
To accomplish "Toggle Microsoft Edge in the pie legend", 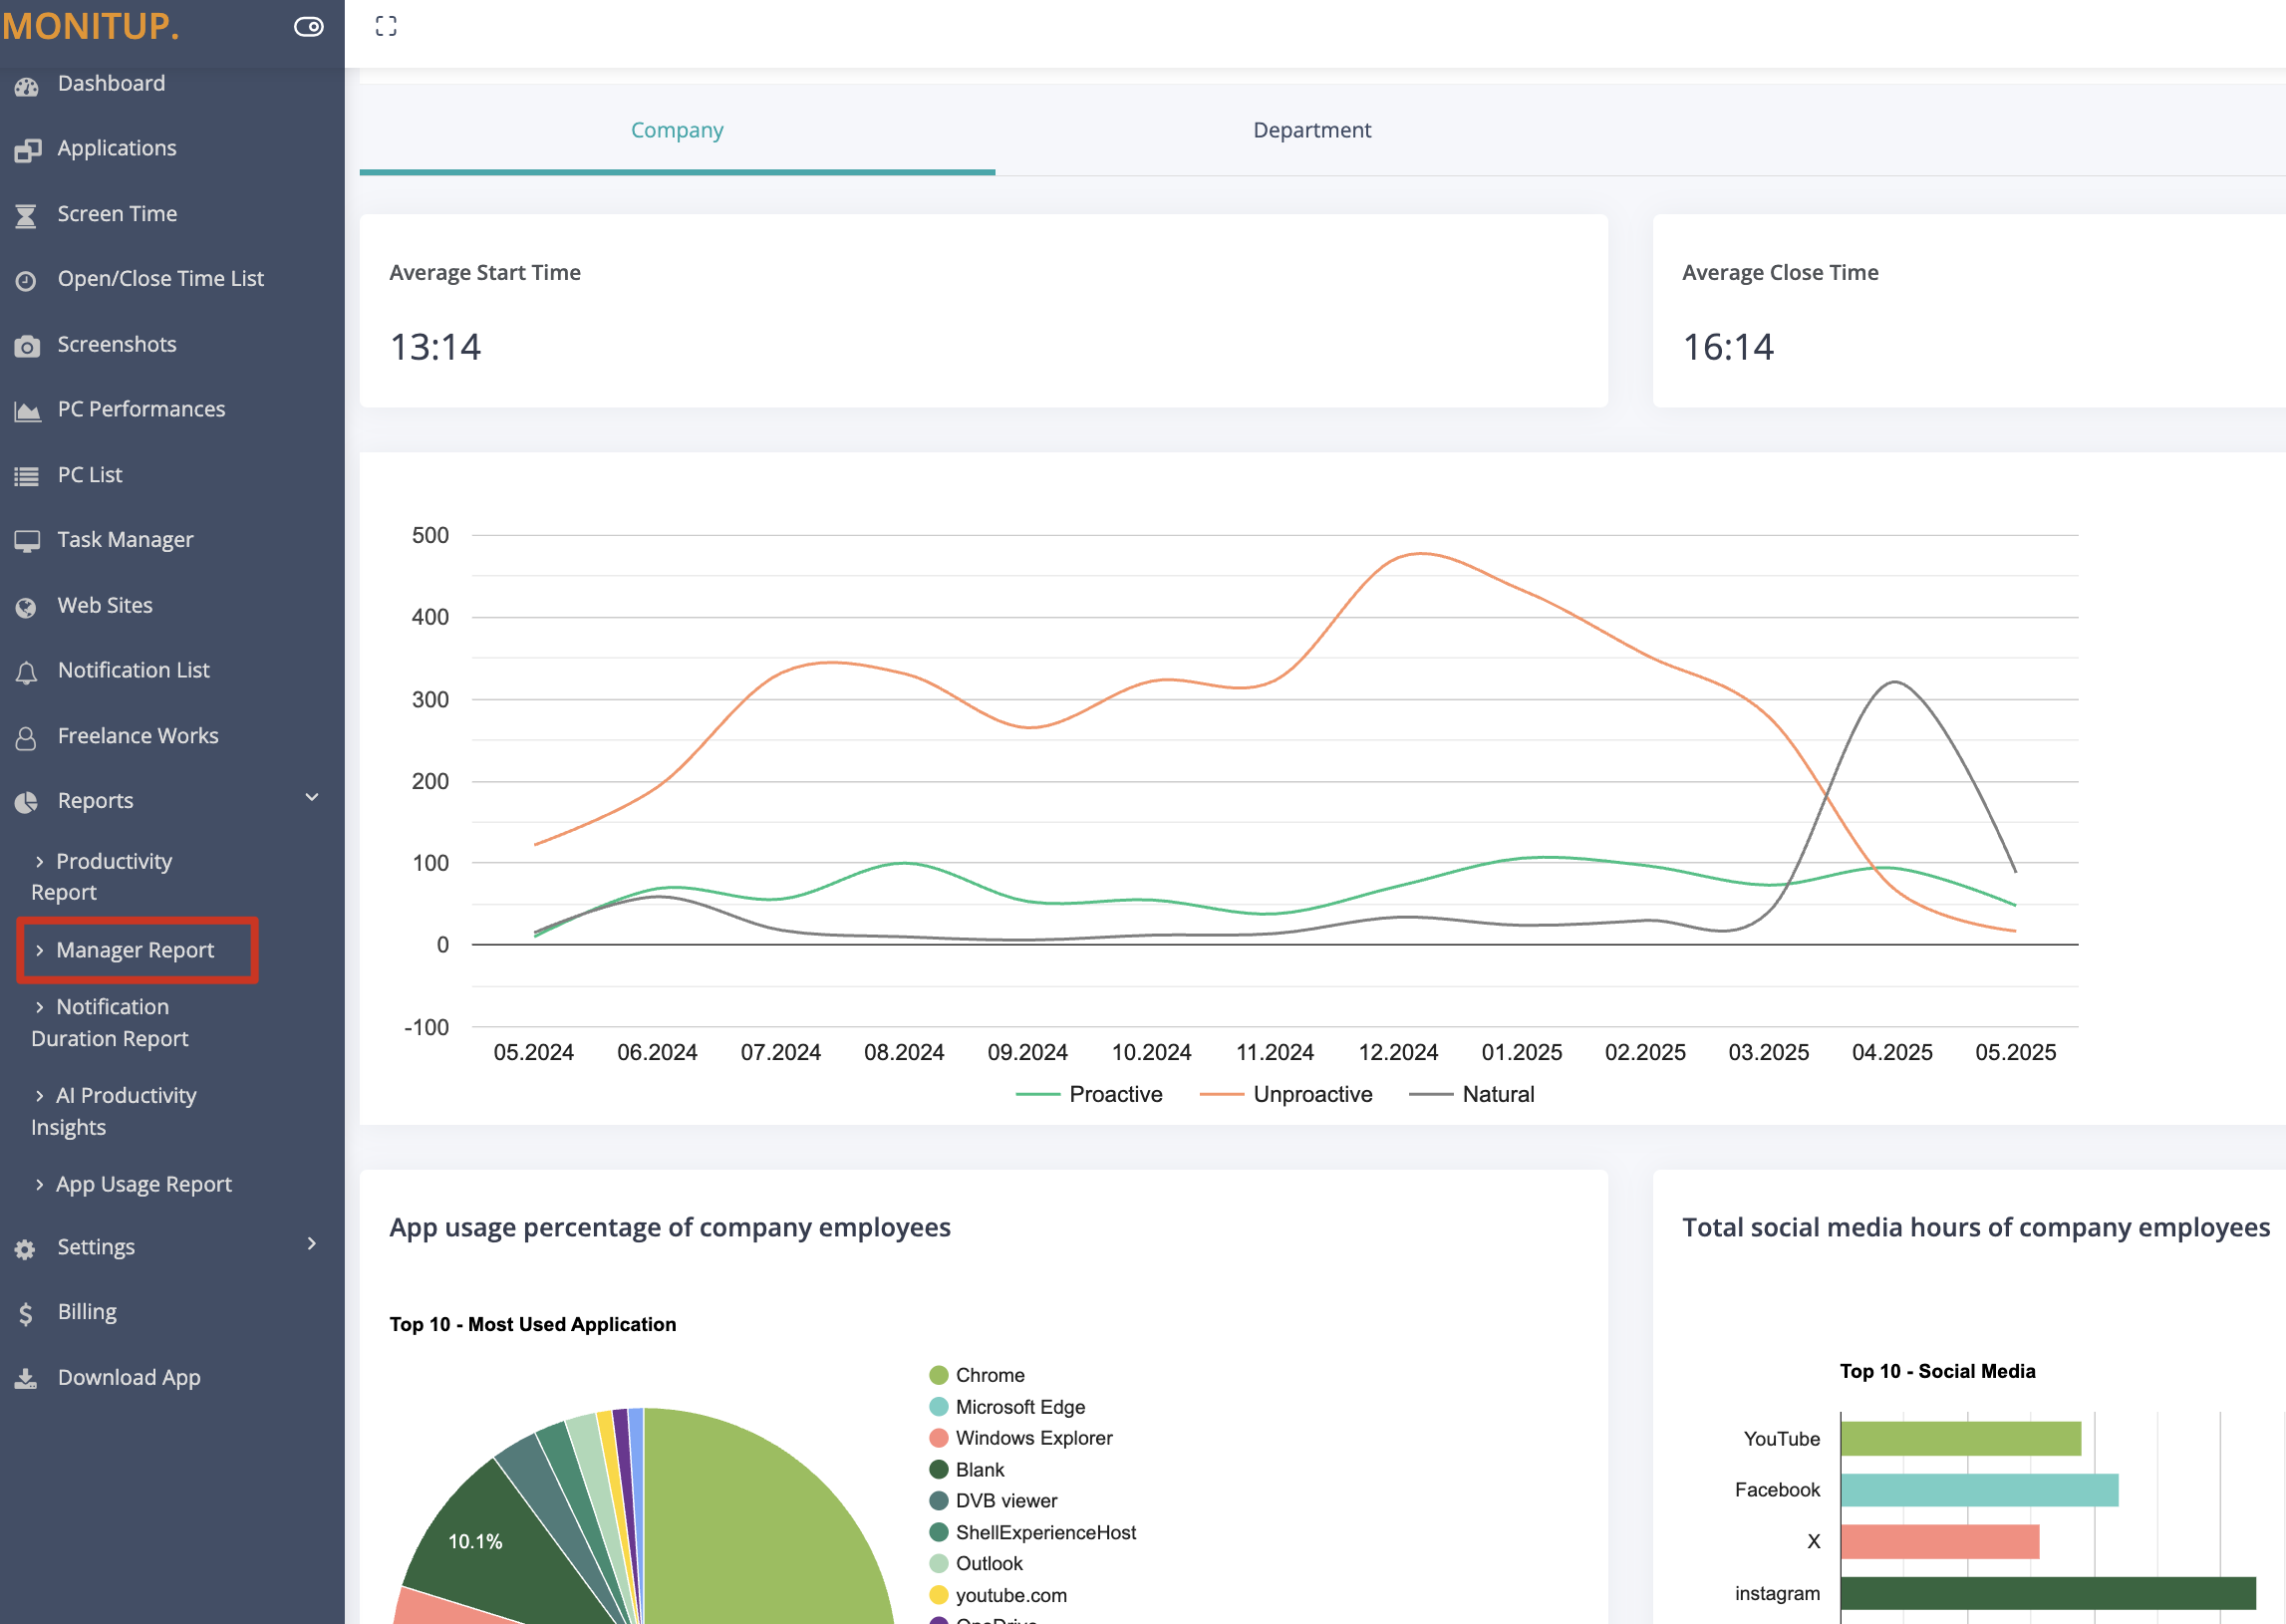I will (x=1007, y=1407).
